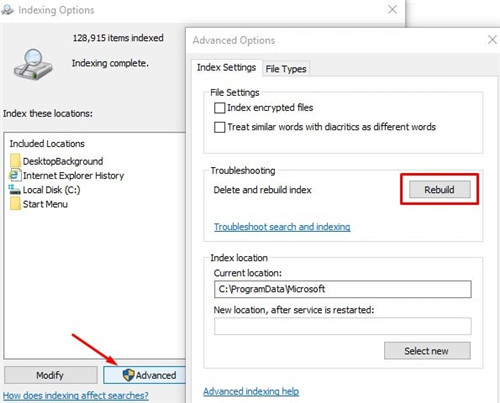
Task: Click the New location input field
Action: point(343,326)
